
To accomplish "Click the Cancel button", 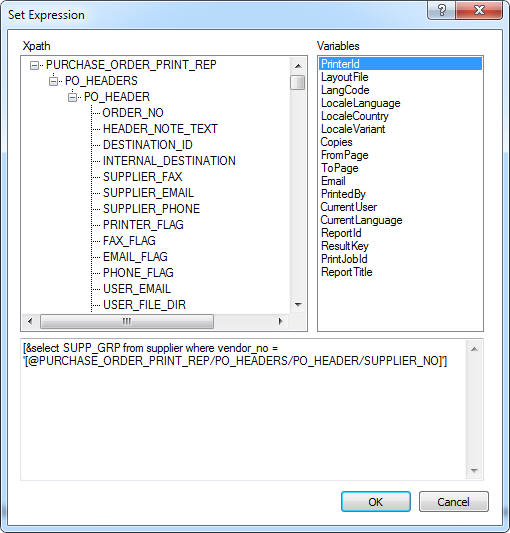I will 454,502.
